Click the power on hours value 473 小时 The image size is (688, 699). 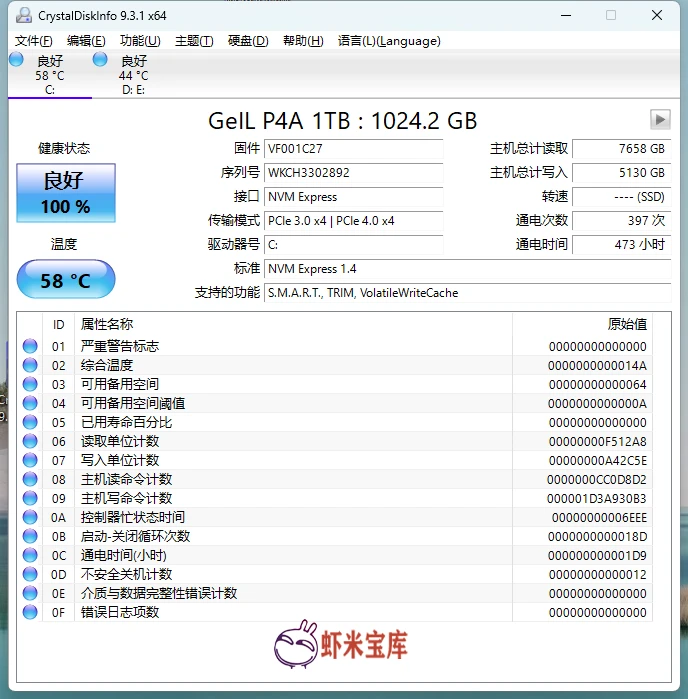pyautogui.click(x=622, y=245)
